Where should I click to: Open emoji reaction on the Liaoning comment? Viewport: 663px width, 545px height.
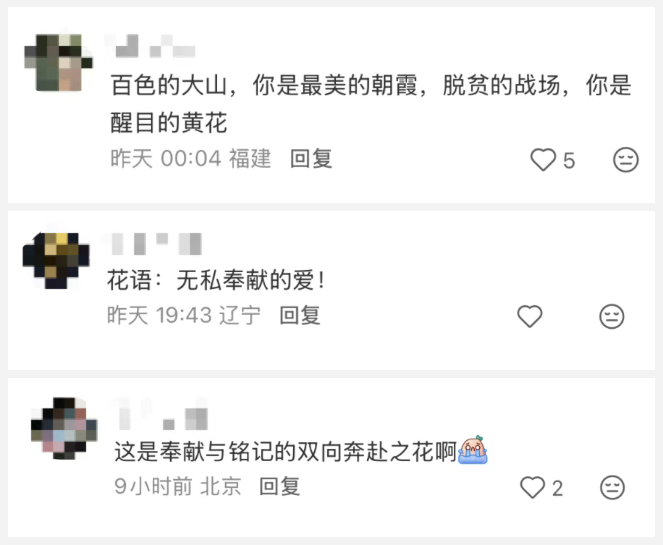612,316
